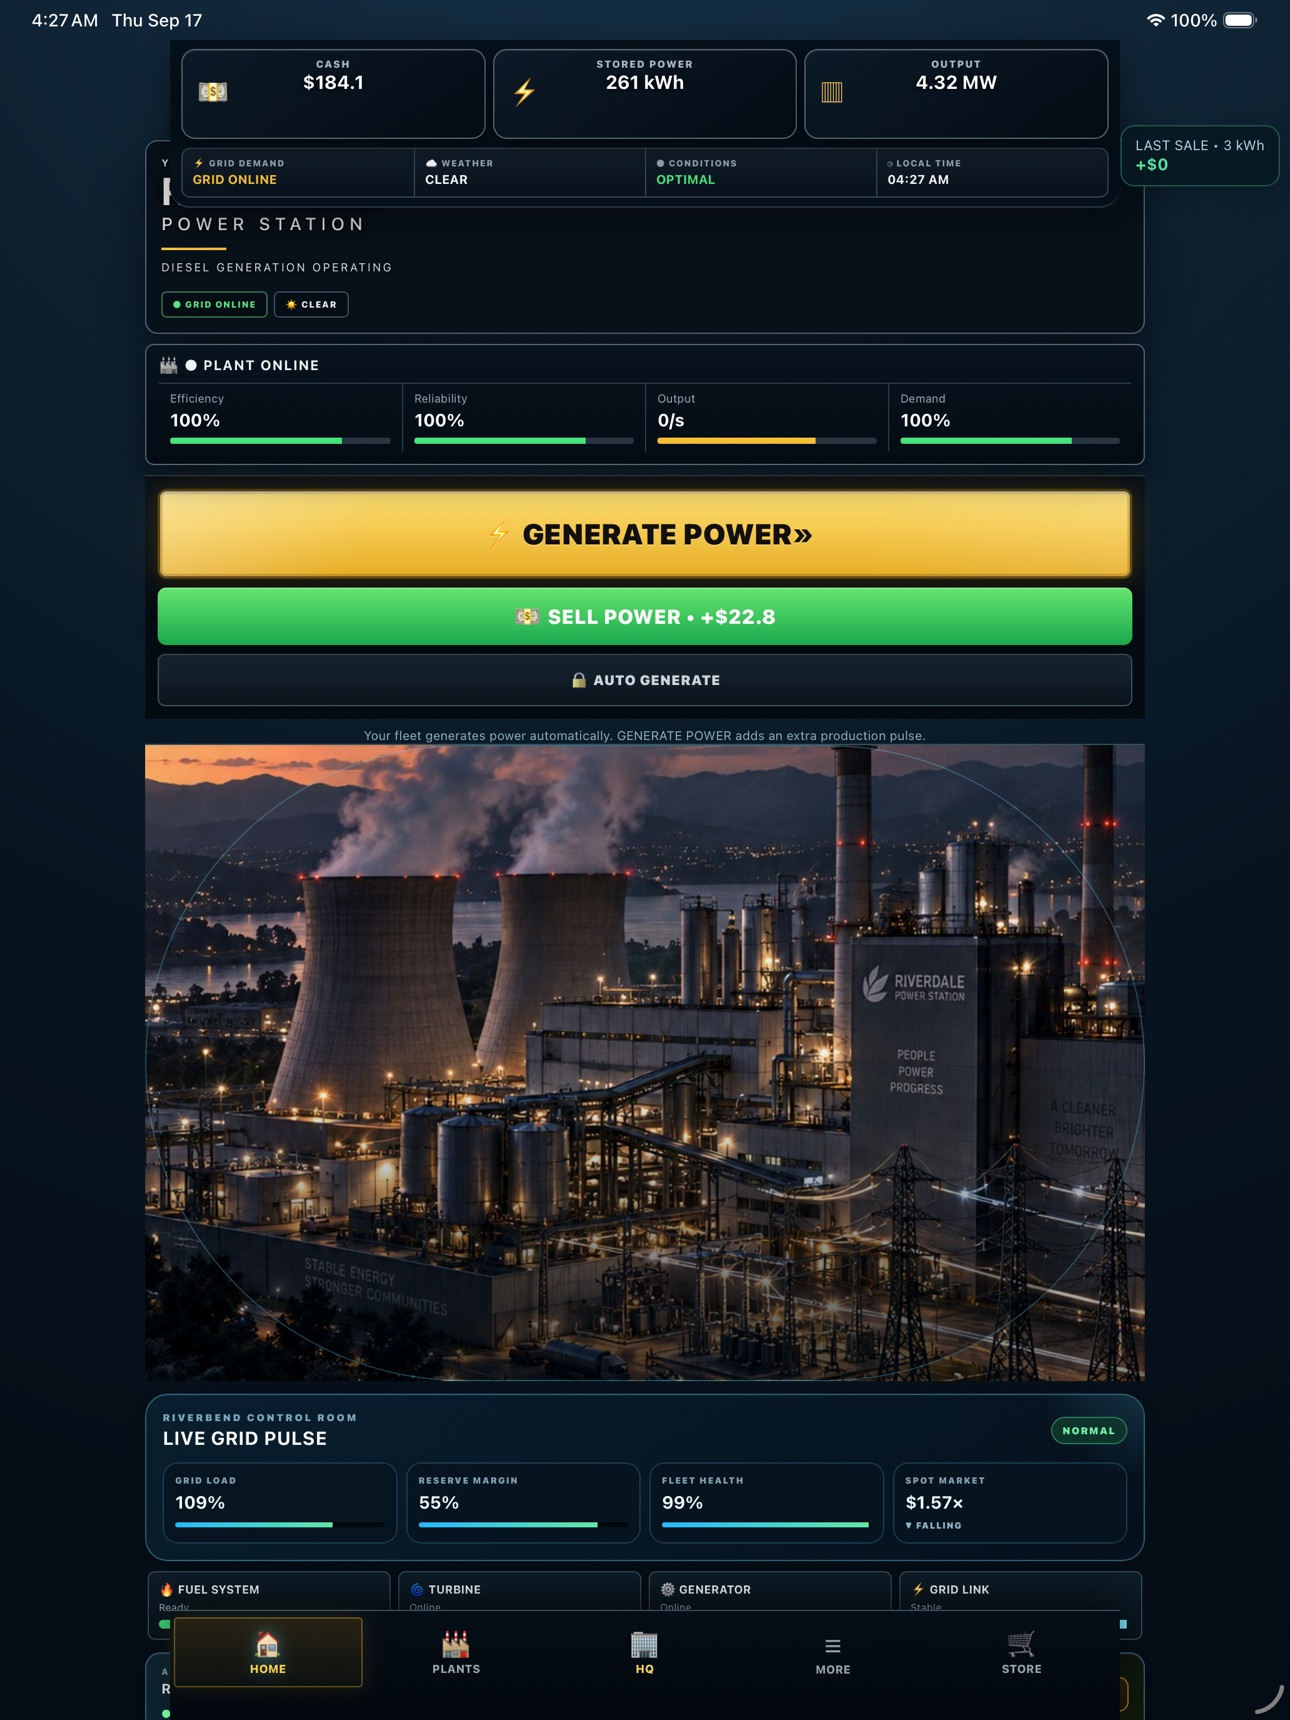Tap the Last Sale notification
Image resolution: width=1290 pixels, height=1720 pixels.
(x=1200, y=155)
